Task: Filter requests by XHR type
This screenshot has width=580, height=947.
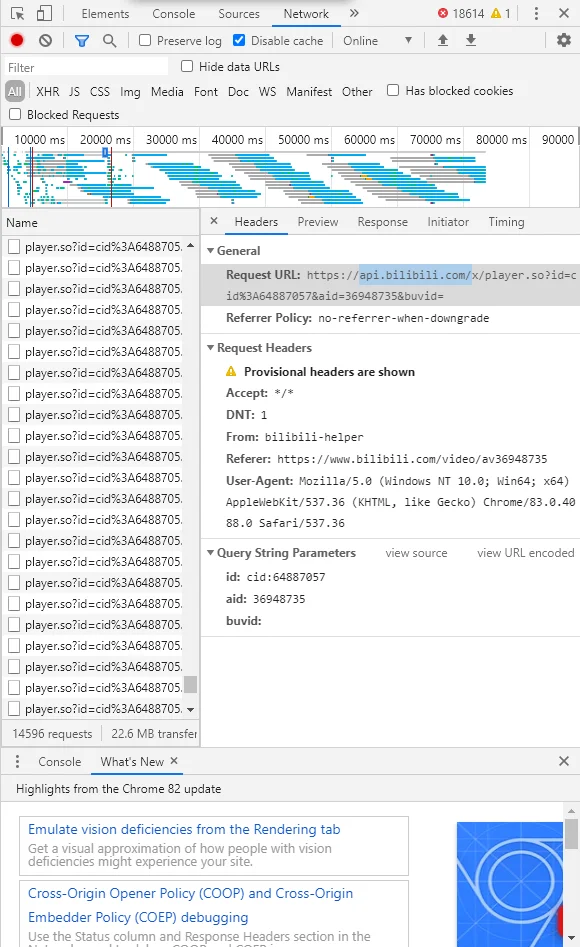Action: coord(48,91)
